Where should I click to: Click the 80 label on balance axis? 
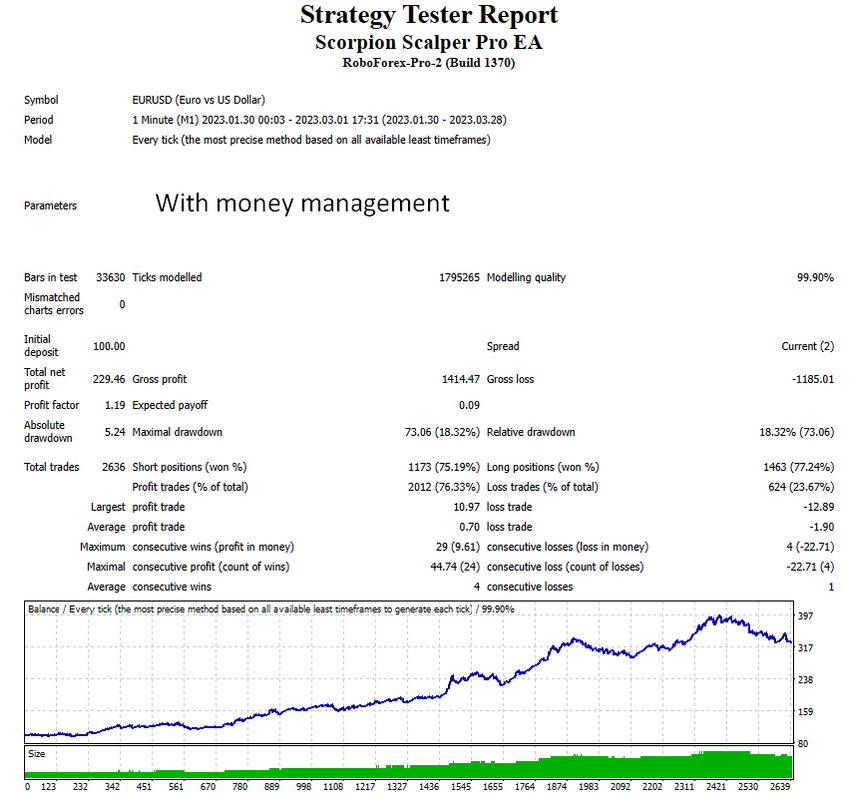point(803,744)
